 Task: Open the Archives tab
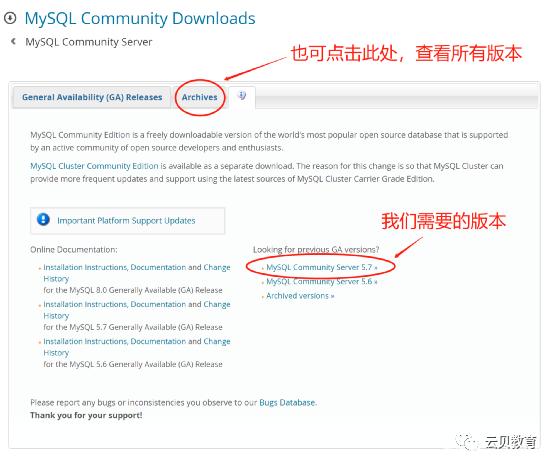[x=200, y=97]
